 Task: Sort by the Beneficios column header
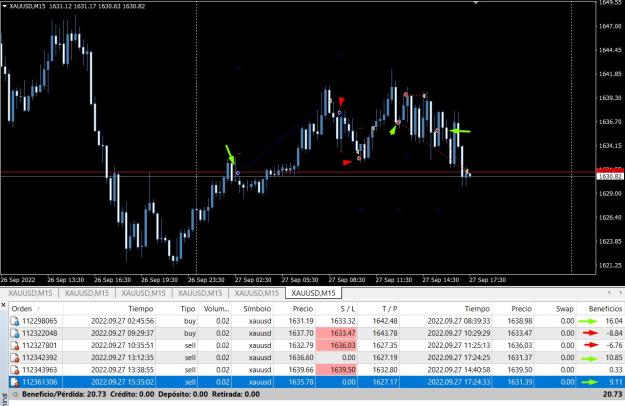605,309
